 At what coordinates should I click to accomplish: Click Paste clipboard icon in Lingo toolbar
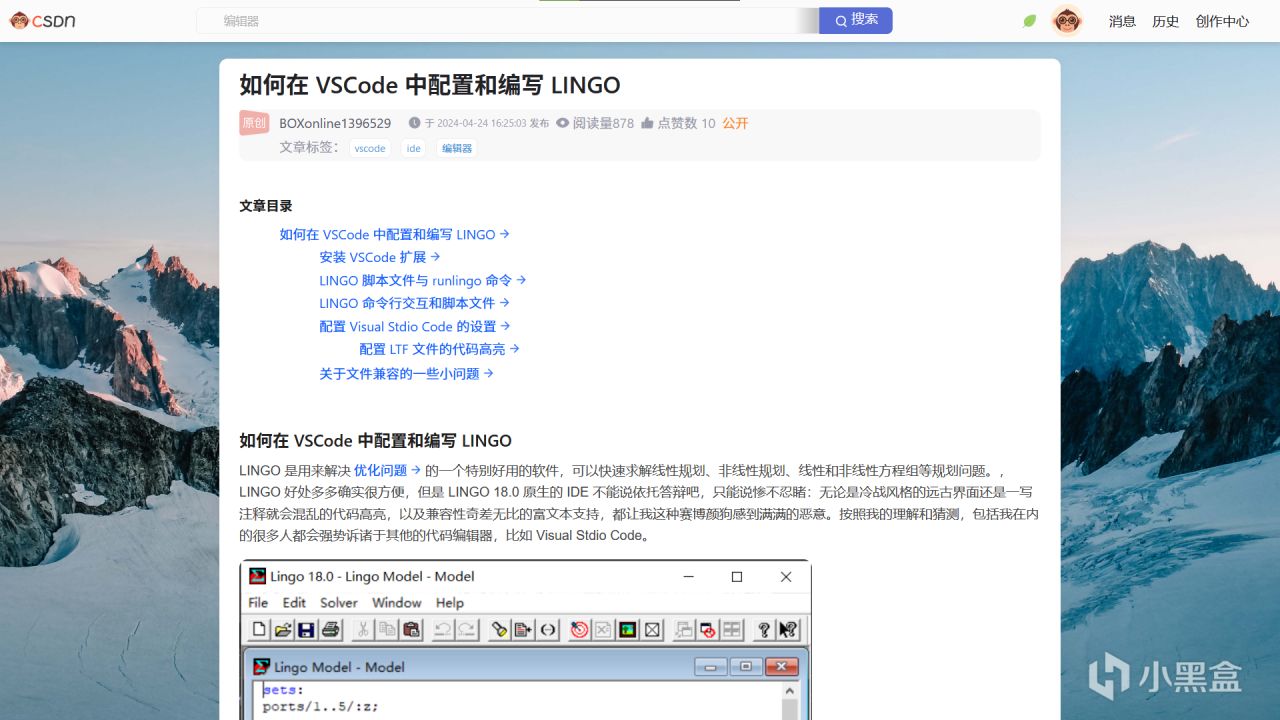411,629
